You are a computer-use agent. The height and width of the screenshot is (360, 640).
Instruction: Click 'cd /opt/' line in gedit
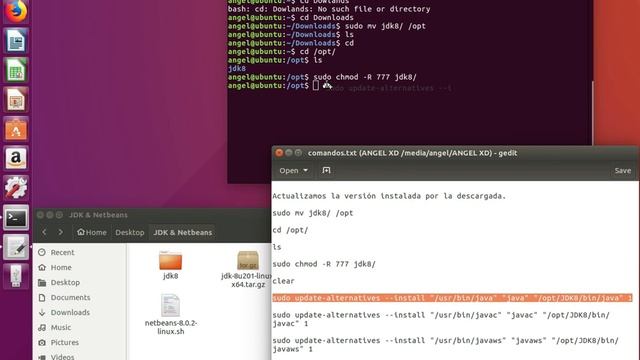tap(290, 230)
